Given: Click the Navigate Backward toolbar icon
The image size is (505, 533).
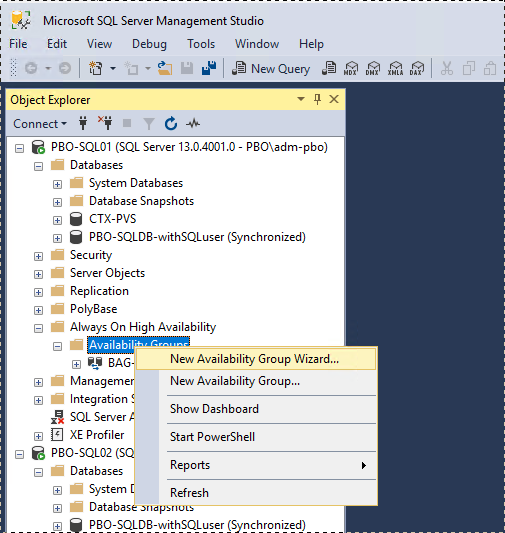Looking at the screenshot, I should coord(31,68).
